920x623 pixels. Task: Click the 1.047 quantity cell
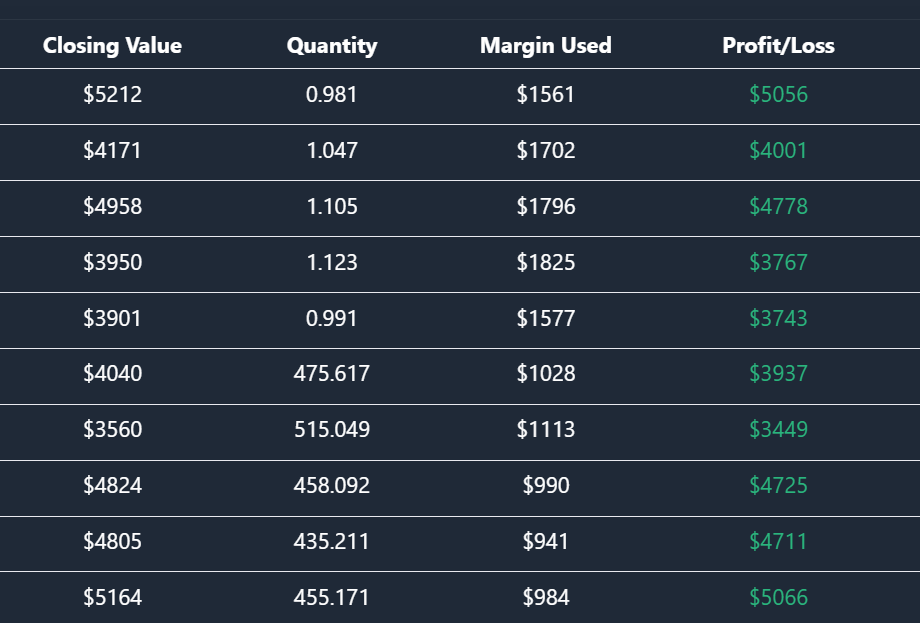point(332,151)
